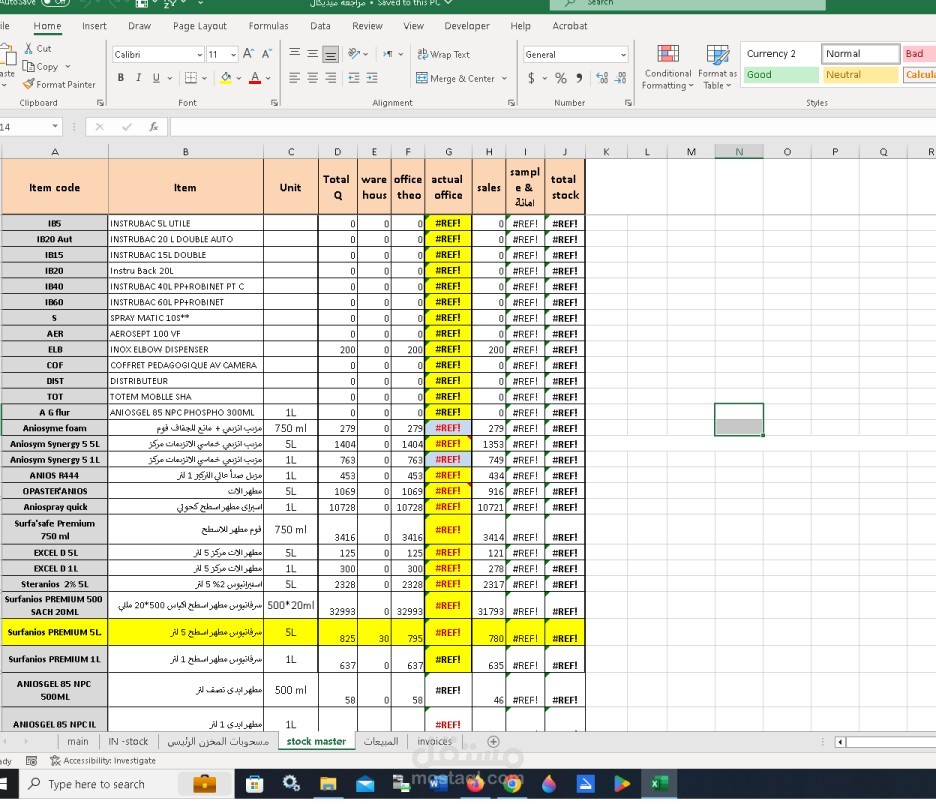Apply the Good cell style
Image resolution: width=936 pixels, height=804 pixels.
(780, 75)
